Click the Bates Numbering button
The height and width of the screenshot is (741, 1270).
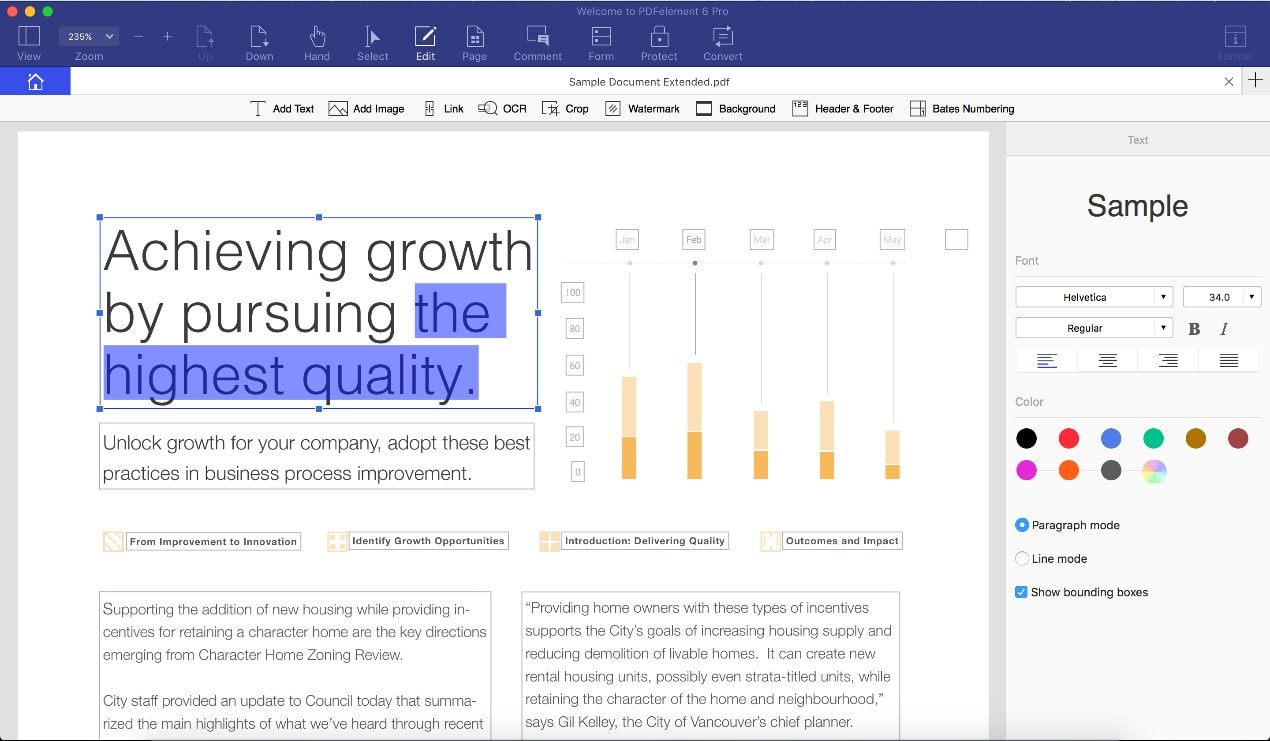coord(962,108)
